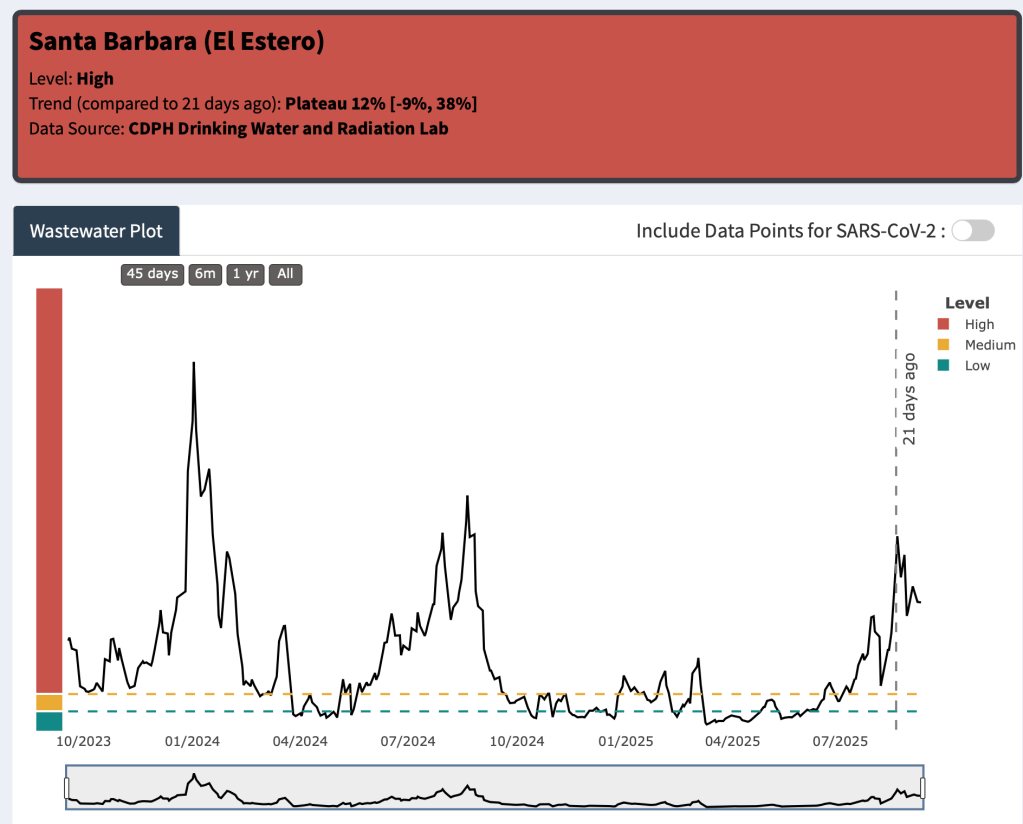Click the Santa Barbara (El Estero) heading
1023x824 pixels.
pyautogui.click(x=176, y=42)
